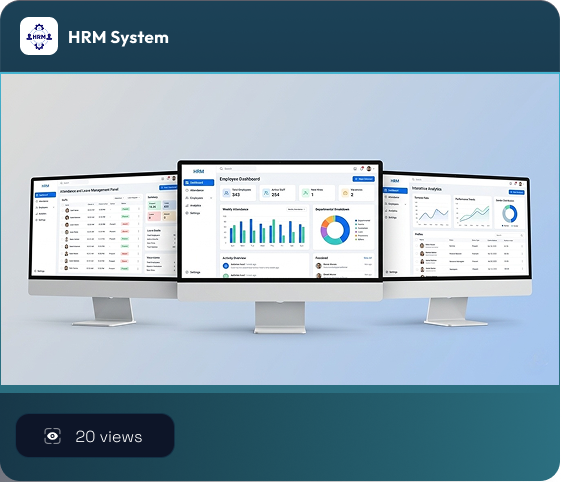The height and width of the screenshot is (482, 562).
Task: Select Dashboard in center monitor sidebar
Action: (x=199, y=182)
